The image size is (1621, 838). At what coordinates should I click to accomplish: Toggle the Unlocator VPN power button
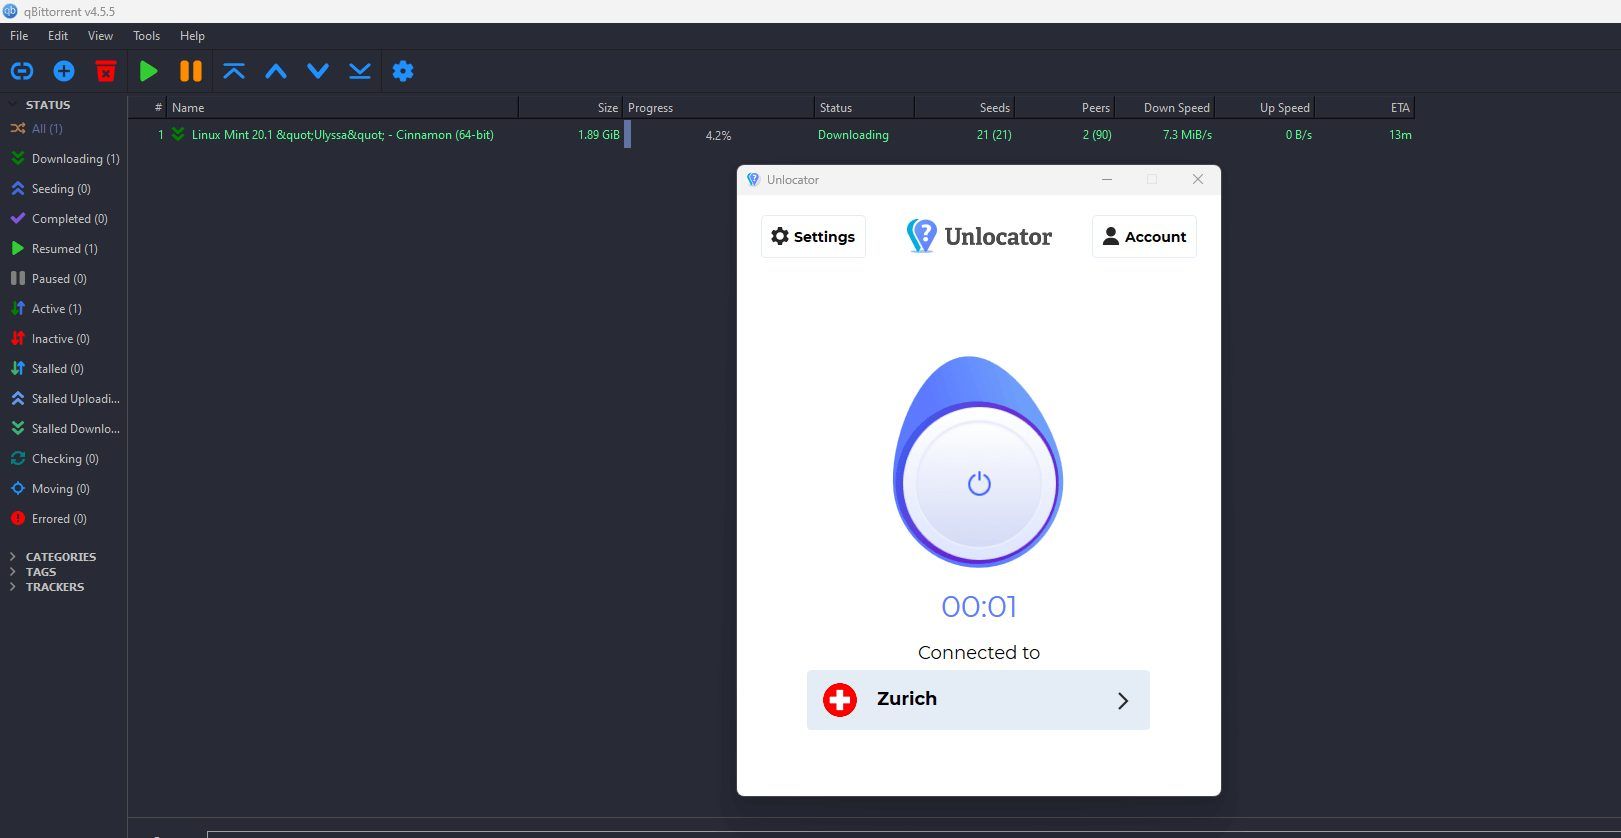click(x=979, y=484)
